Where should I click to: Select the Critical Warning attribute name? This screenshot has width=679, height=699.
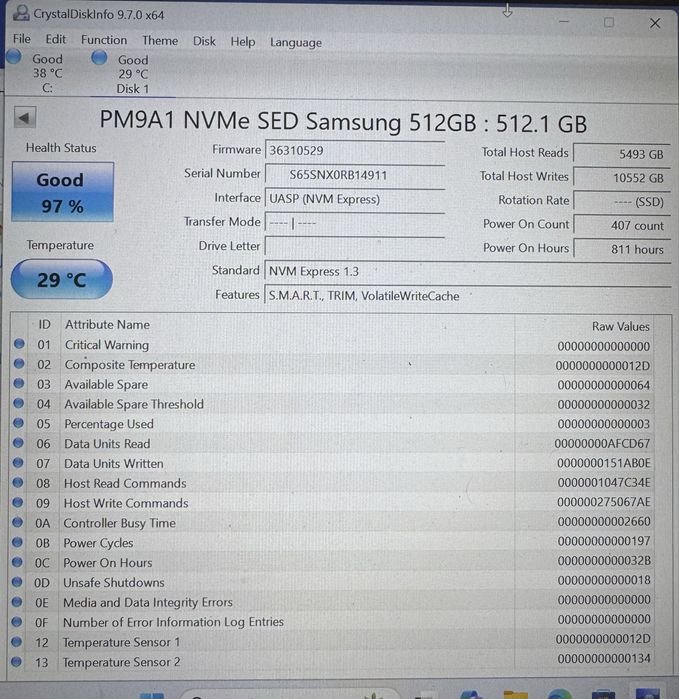click(x=107, y=345)
